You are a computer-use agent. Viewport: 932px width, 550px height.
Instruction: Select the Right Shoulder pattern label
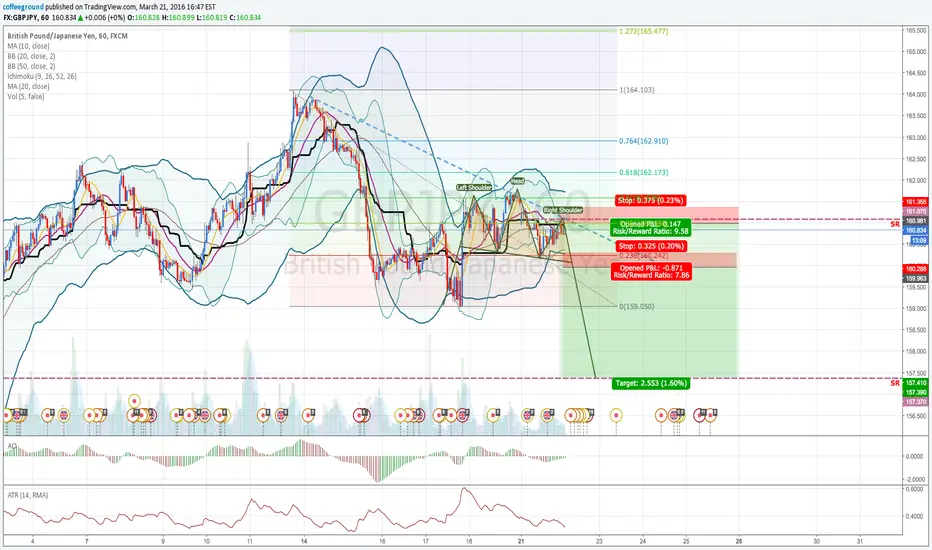pos(562,210)
